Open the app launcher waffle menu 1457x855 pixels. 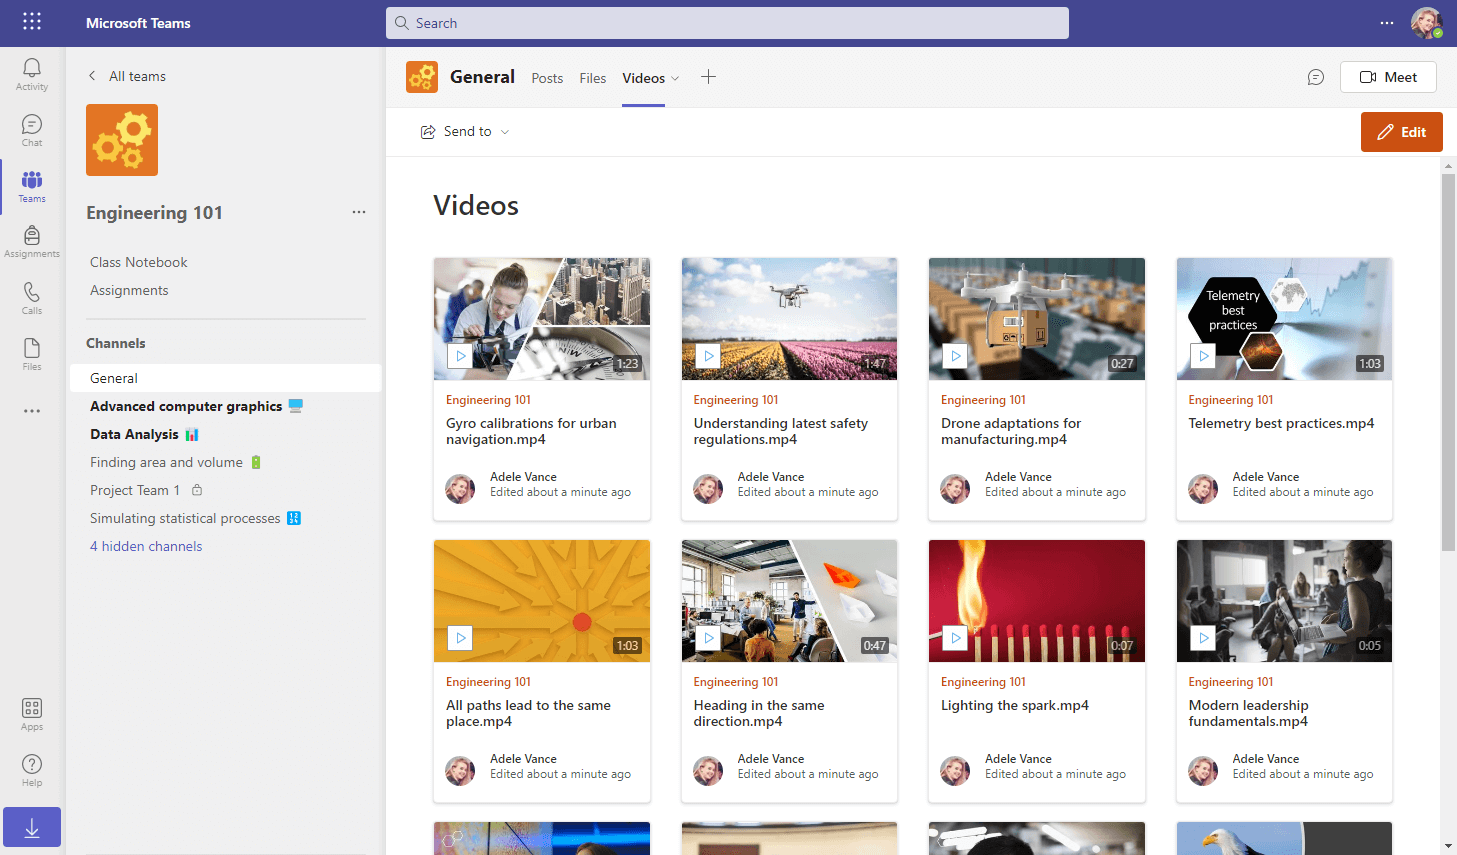click(x=31, y=22)
